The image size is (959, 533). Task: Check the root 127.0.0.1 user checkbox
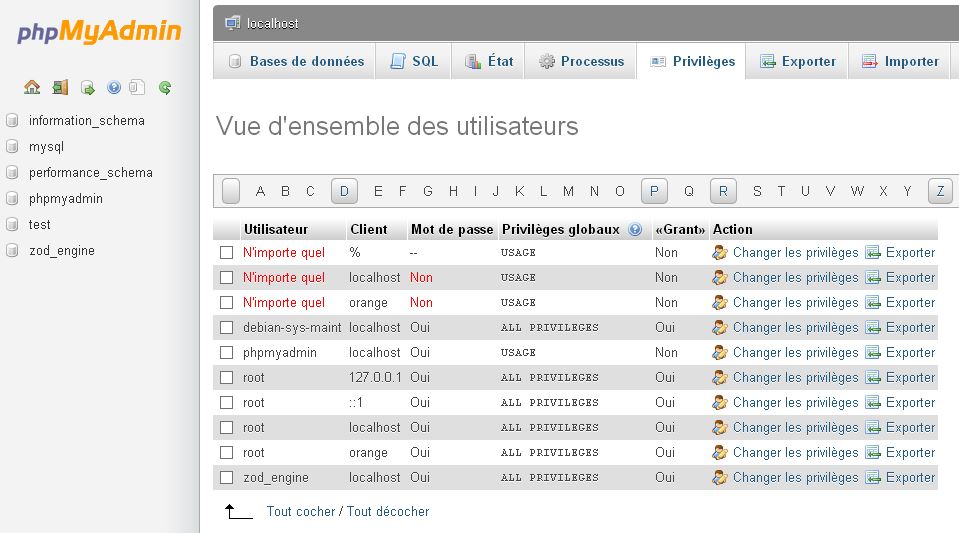[227, 378]
